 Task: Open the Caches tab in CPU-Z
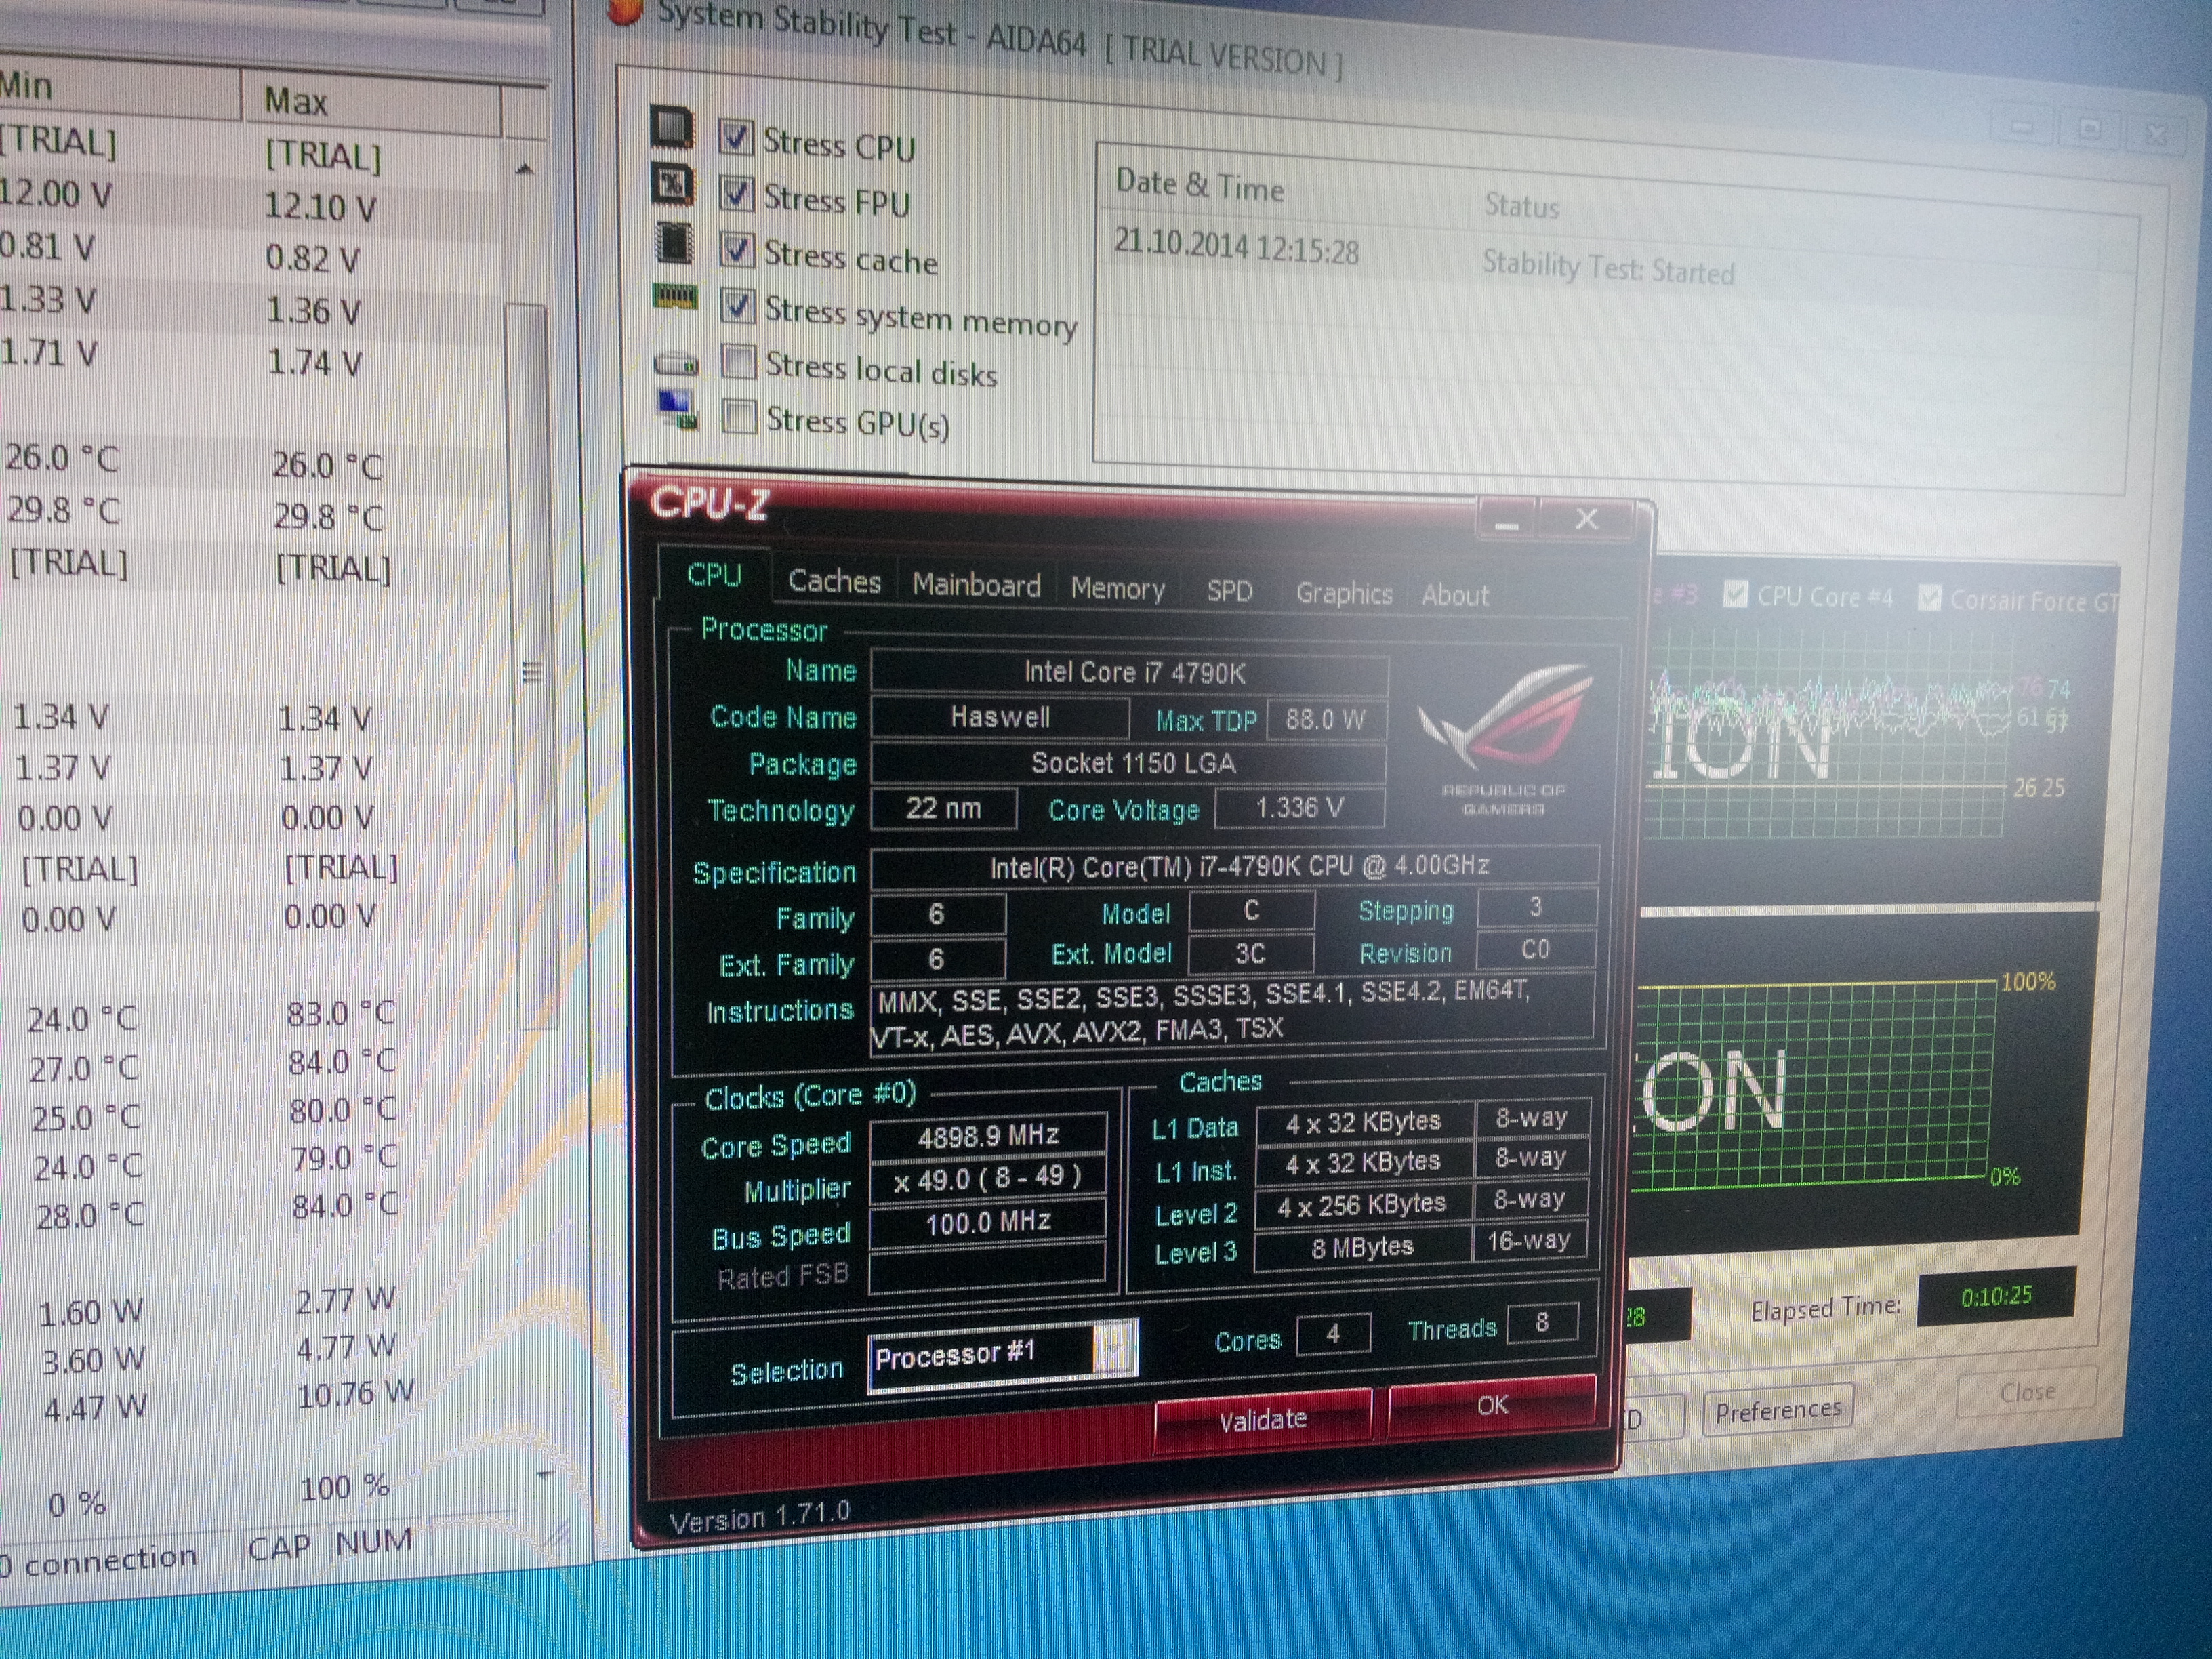(x=834, y=581)
